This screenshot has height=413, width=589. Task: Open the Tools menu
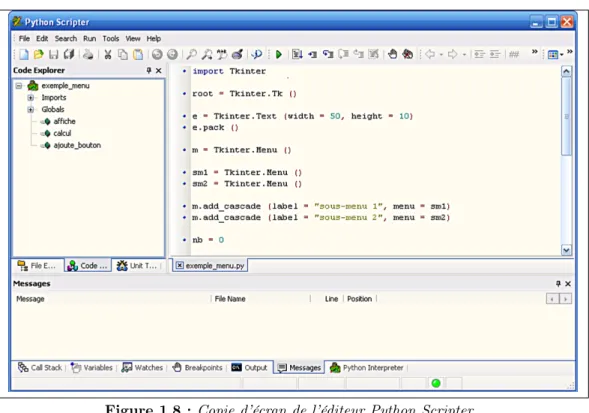click(111, 38)
